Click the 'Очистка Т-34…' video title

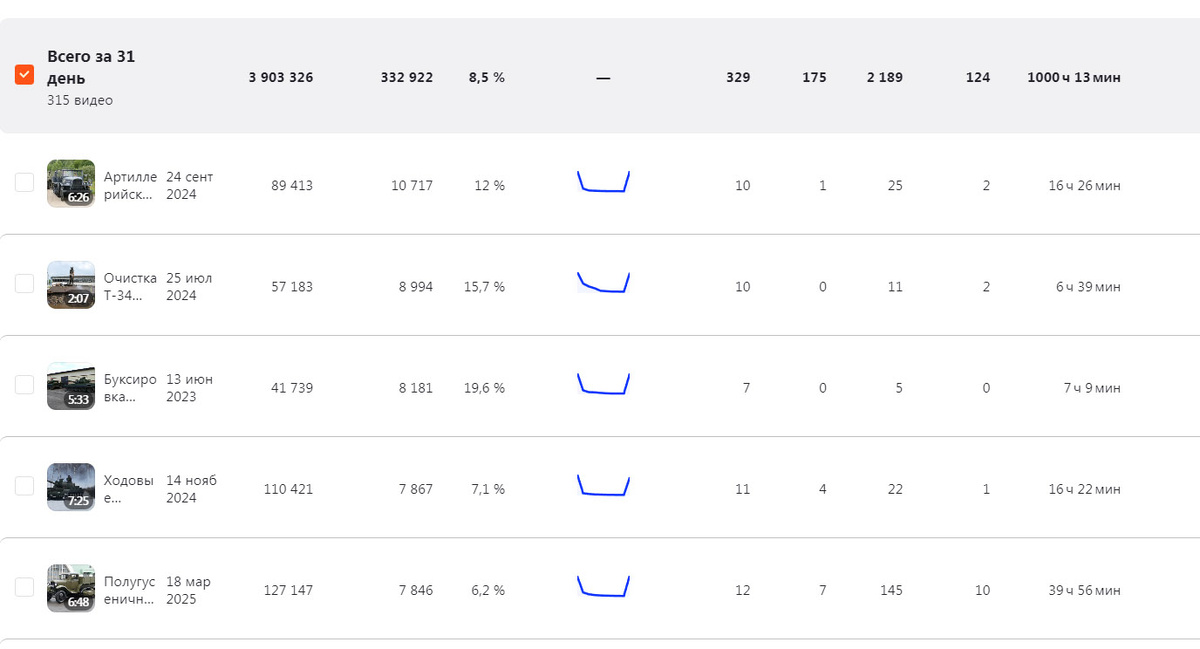point(130,287)
